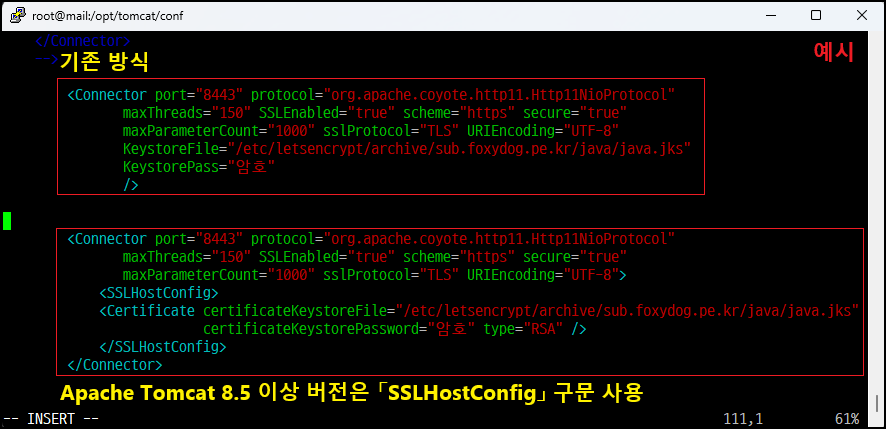Click the window title root@mail:/opt/tomcat/conf

pyautogui.click(x=107, y=16)
